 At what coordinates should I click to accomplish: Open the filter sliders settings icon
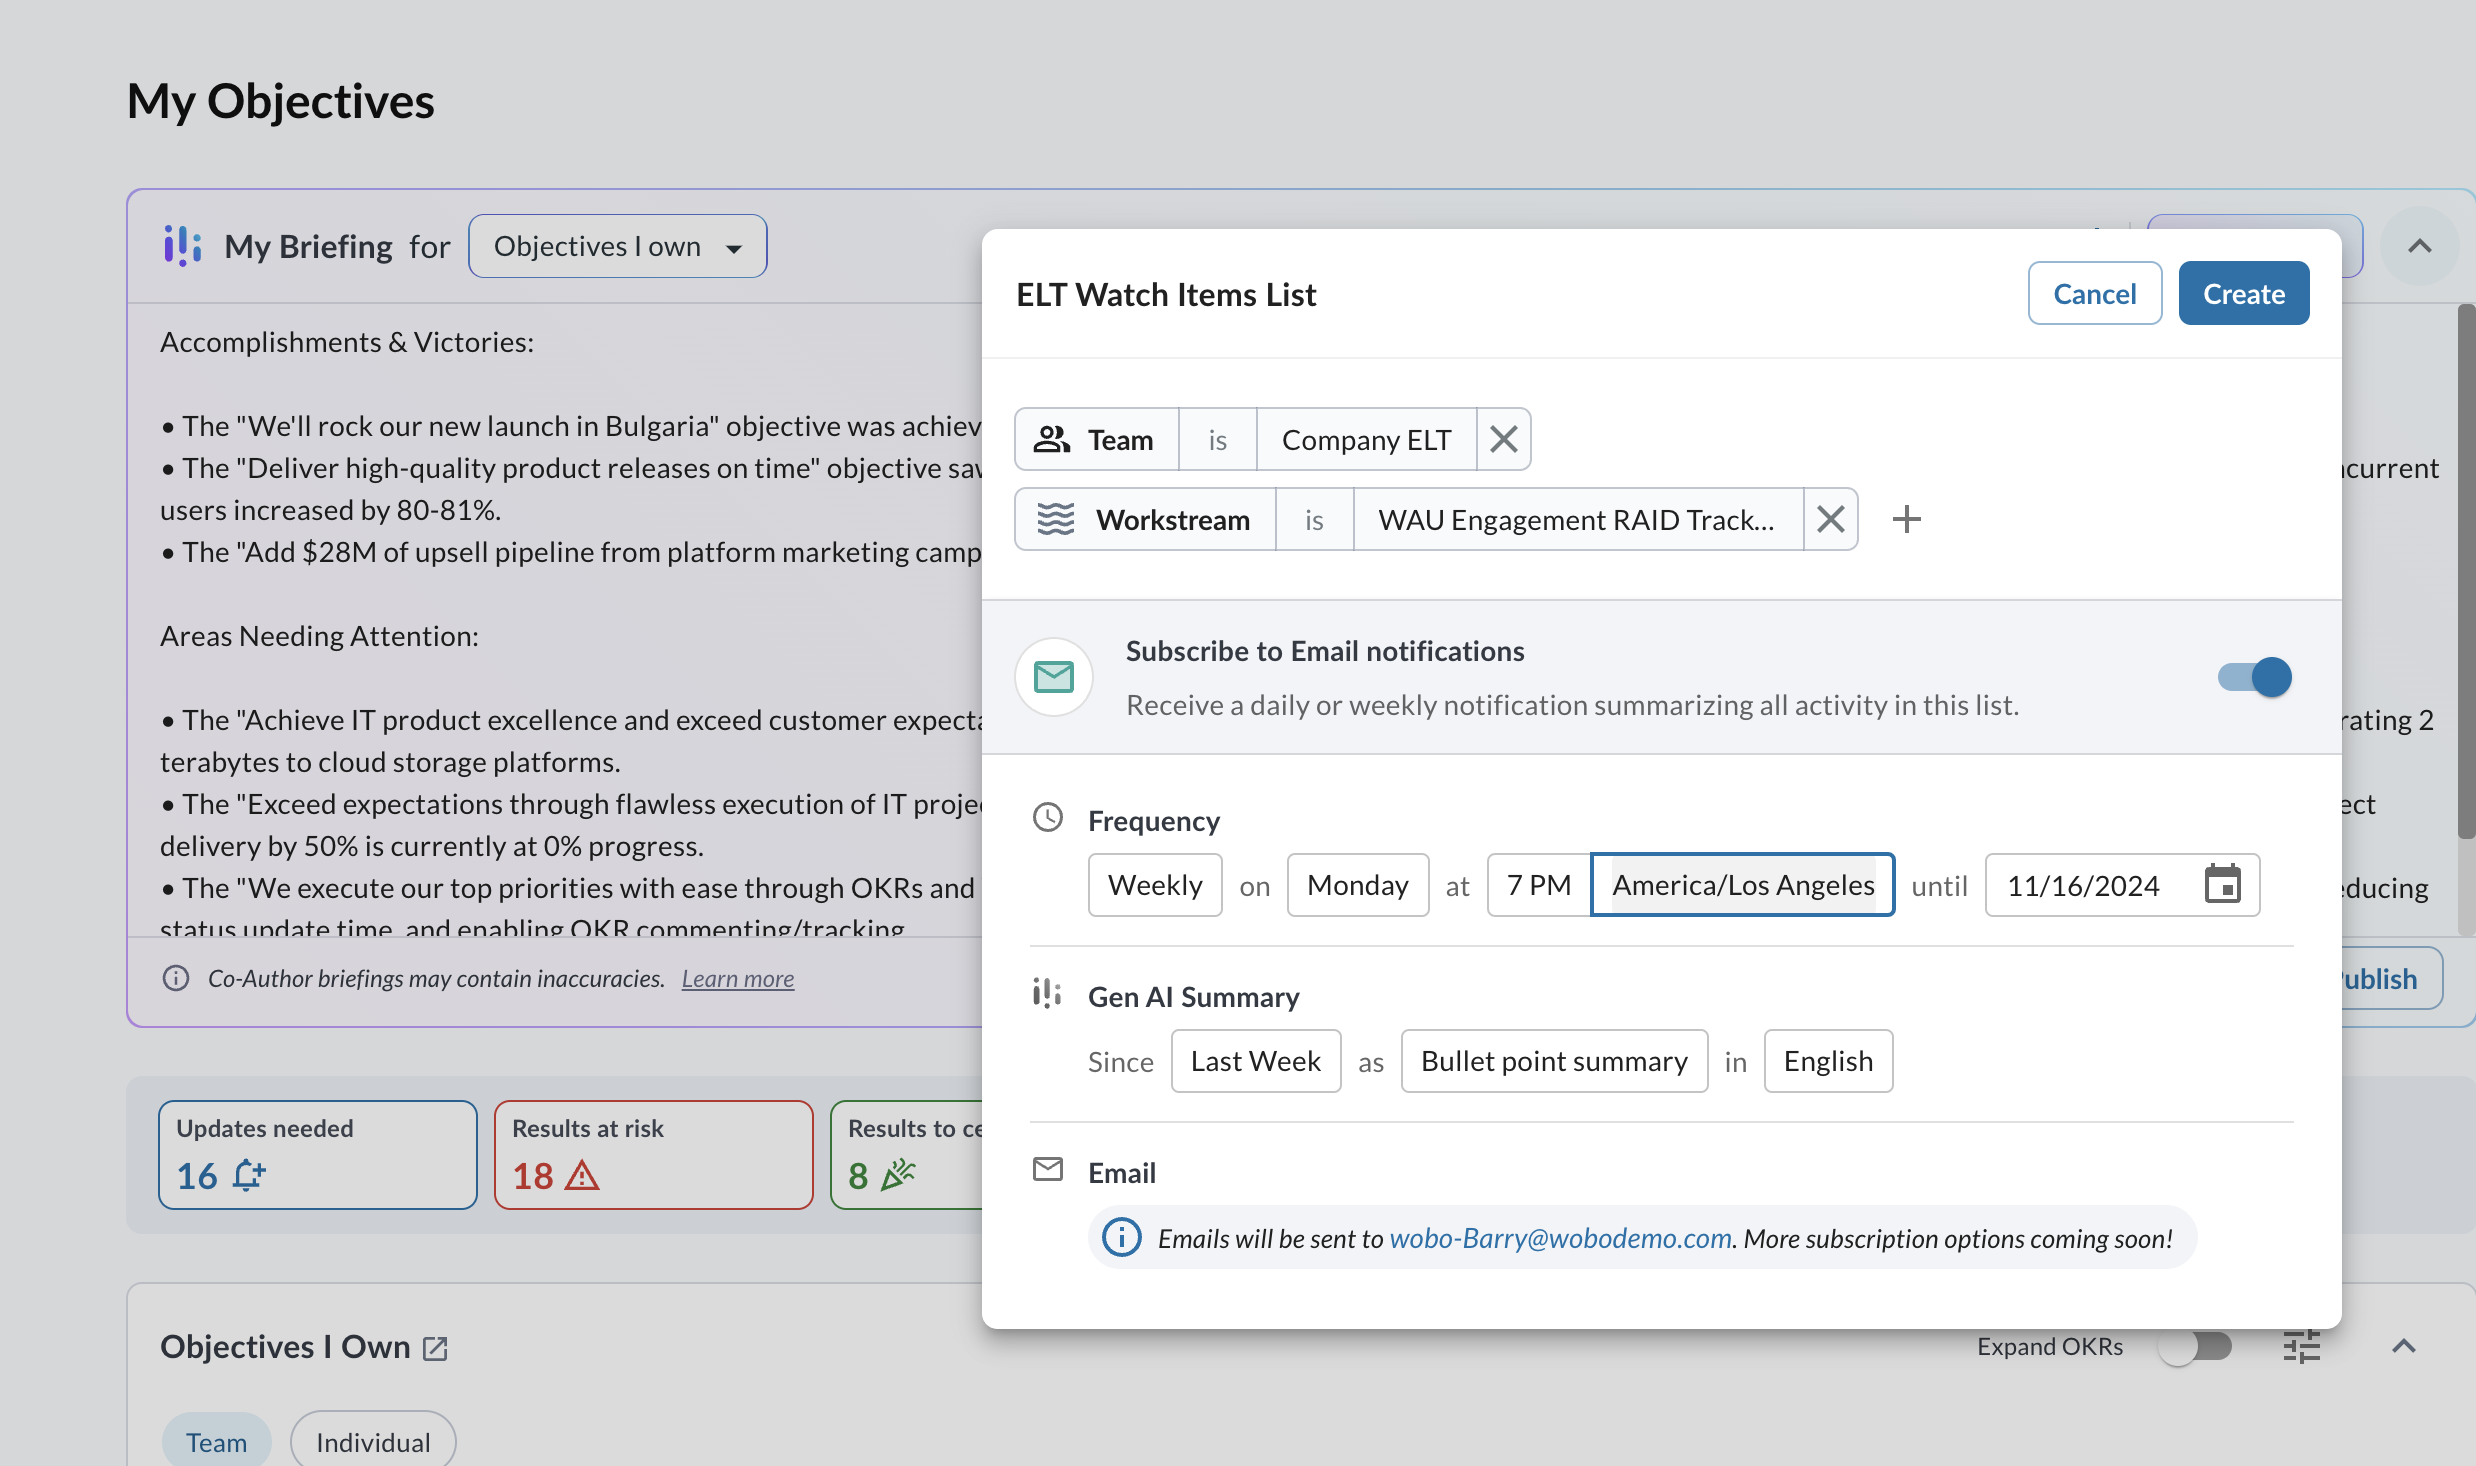pyautogui.click(x=2302, y=1346)
